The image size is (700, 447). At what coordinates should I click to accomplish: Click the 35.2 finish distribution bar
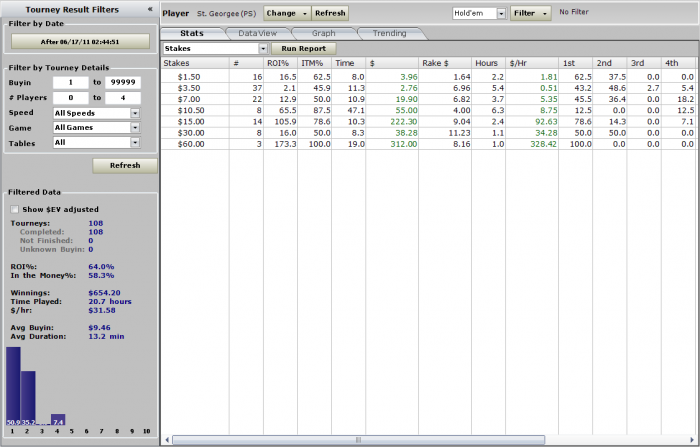(x=28, y=398)
